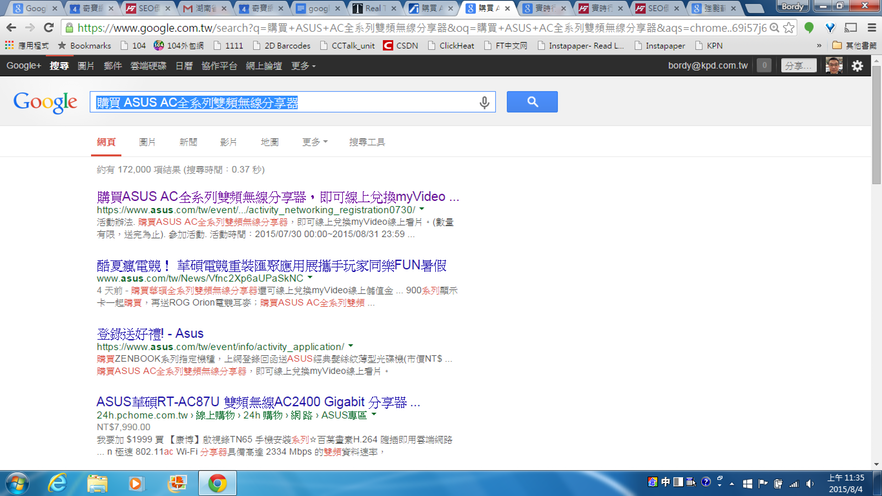Open the volume speaker icon in tray
This screenshot has height=496, width=882.
tap(810, 484)
